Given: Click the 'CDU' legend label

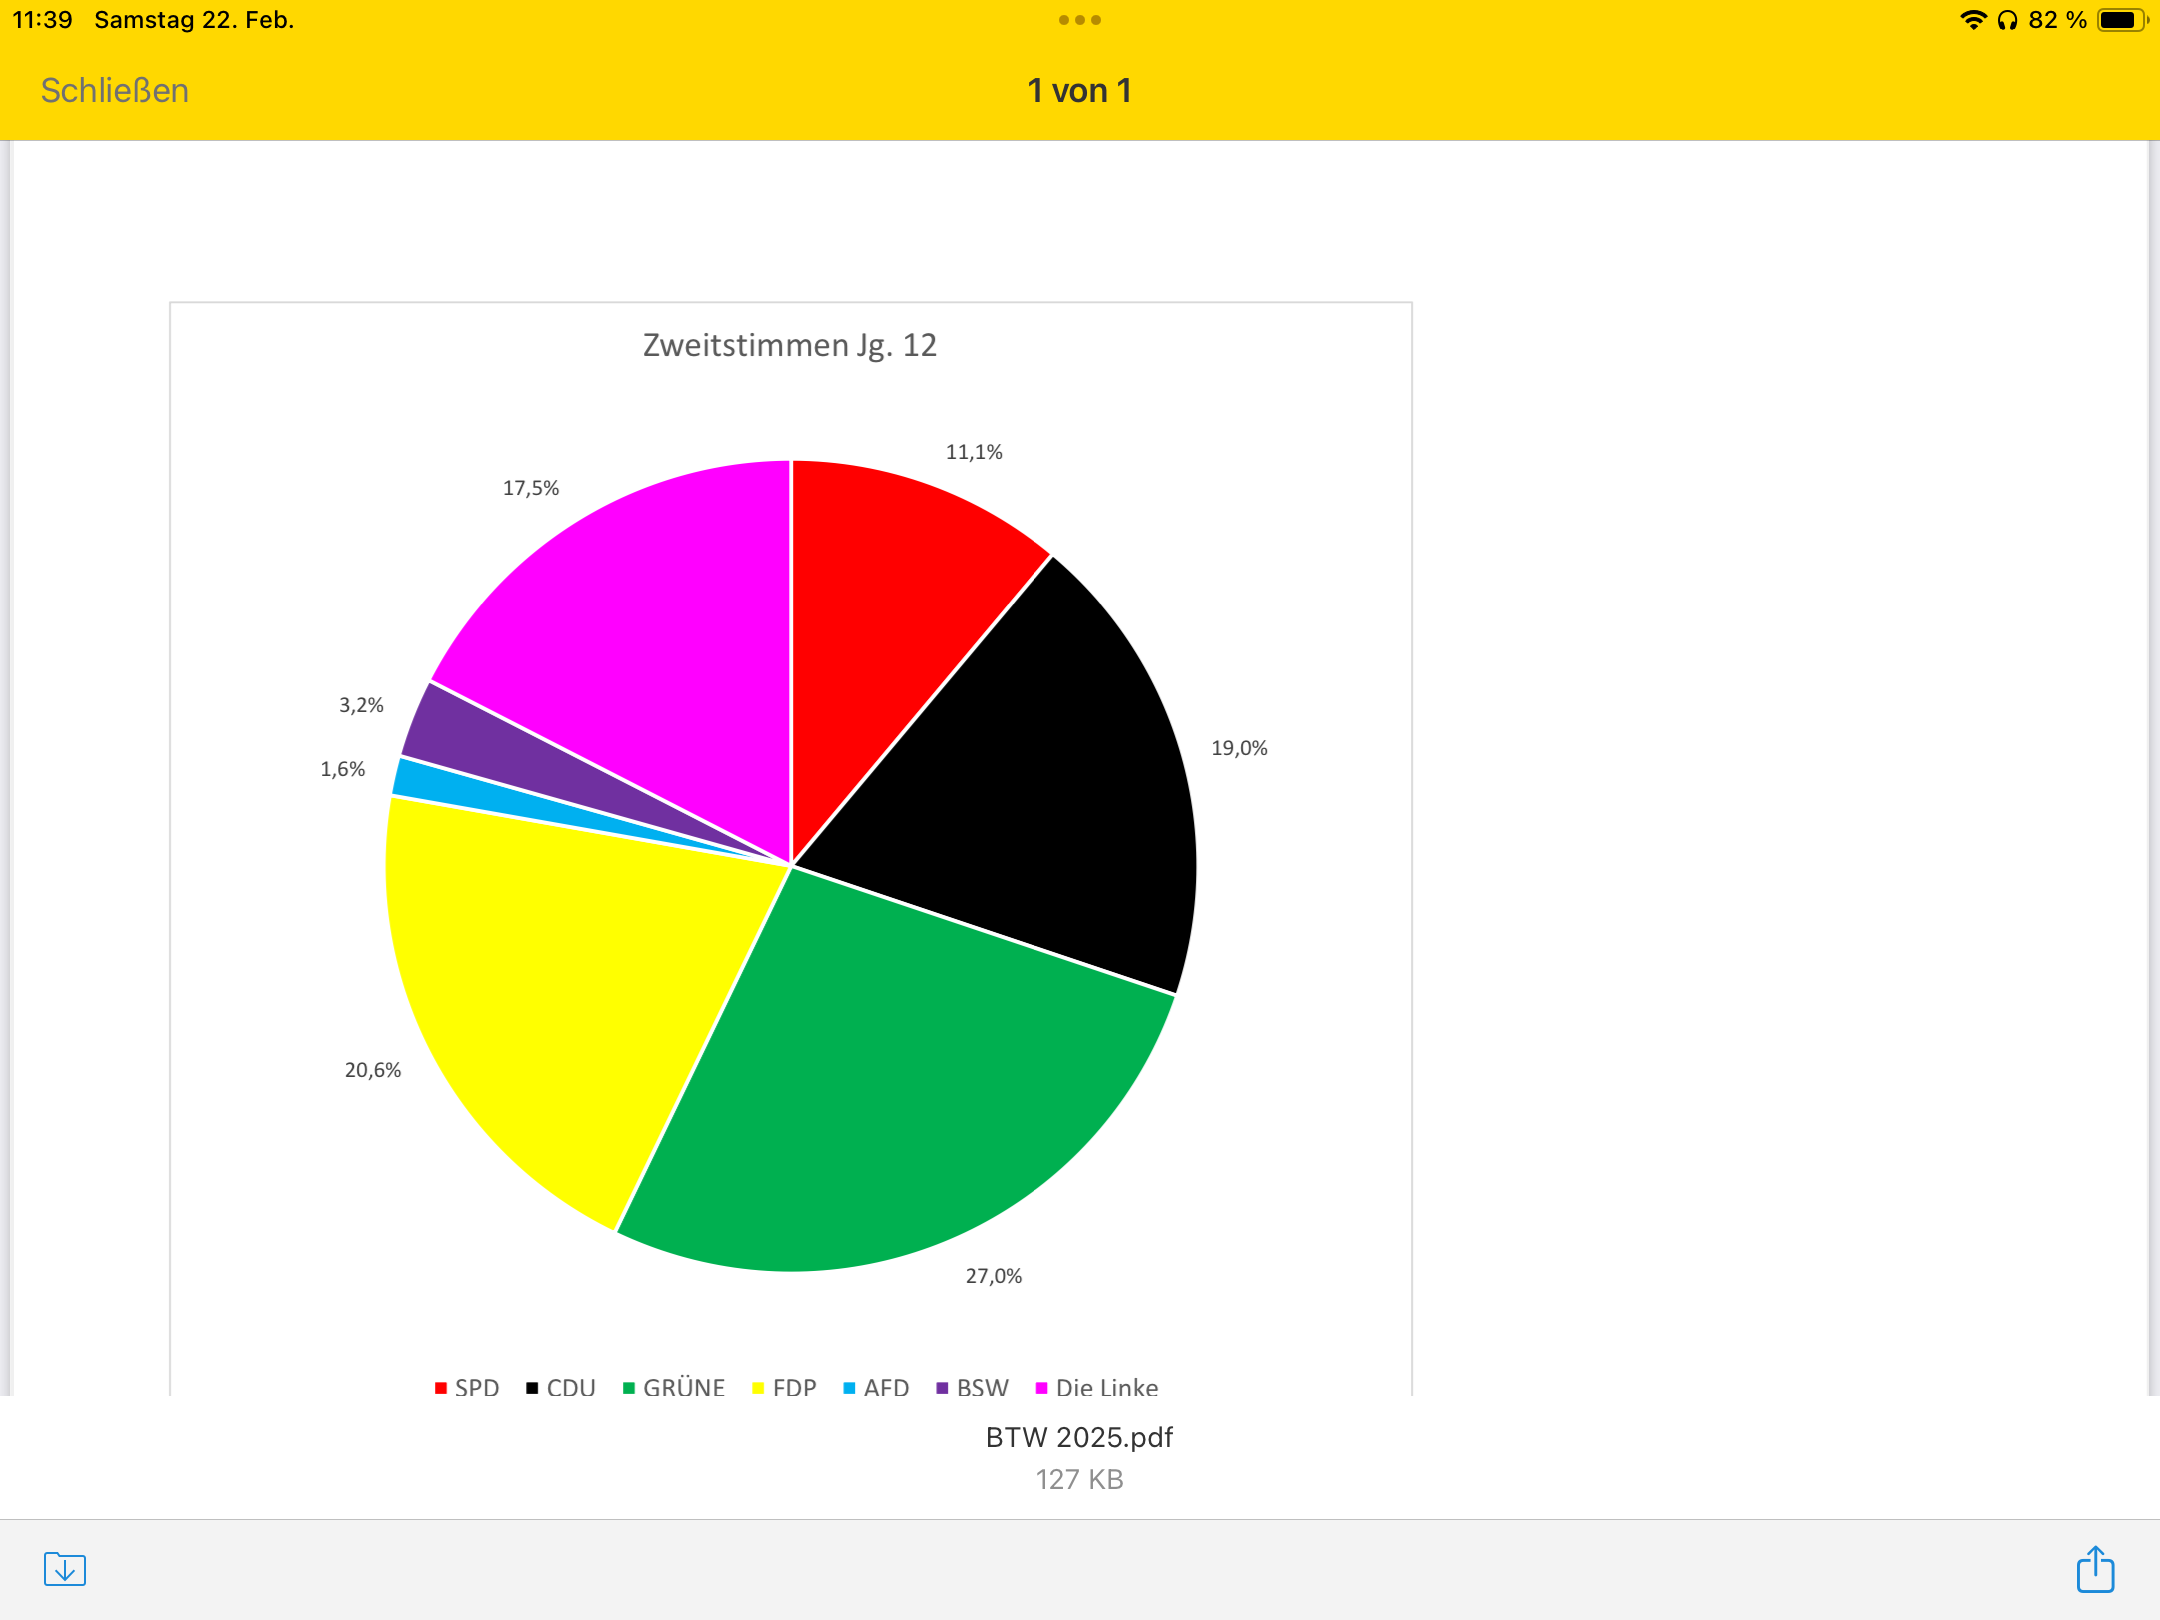Looking at the screenshot, I should (571, 1387).
